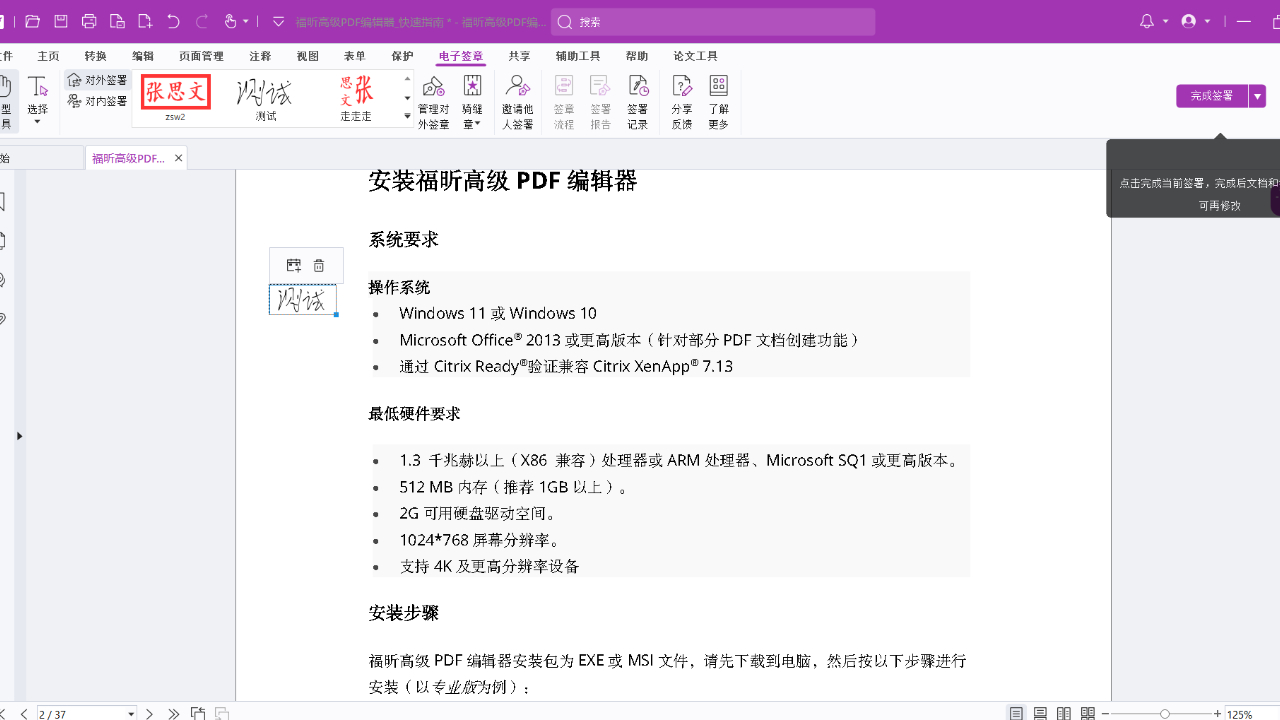Click the 管理对外签章 icon
Image resolution: width=1280 pixels, height=720 pixels.
click(x=433, y=101)
